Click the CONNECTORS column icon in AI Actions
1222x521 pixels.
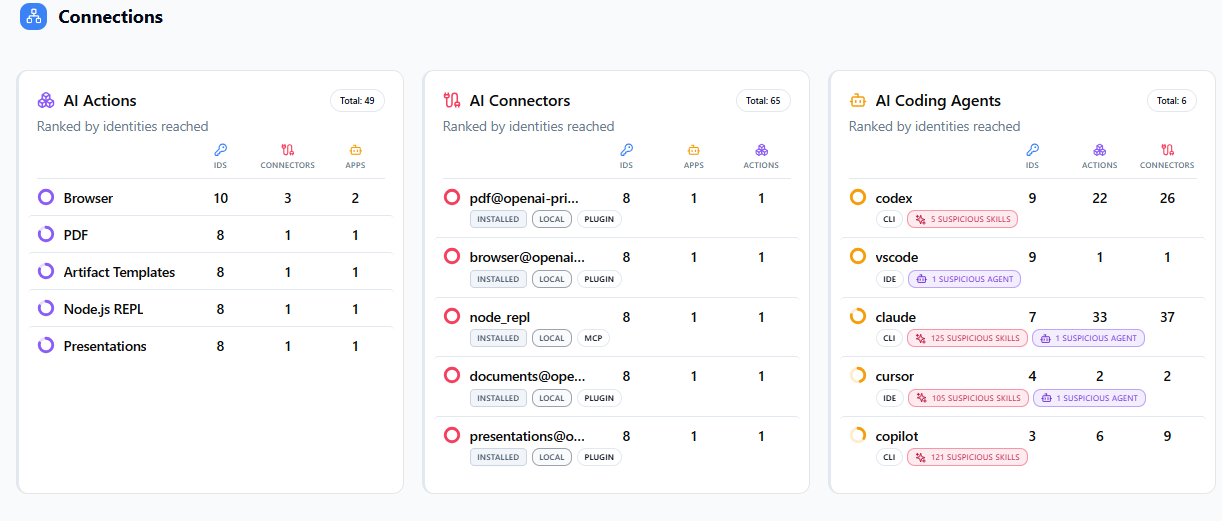click(x=288, y=150)
